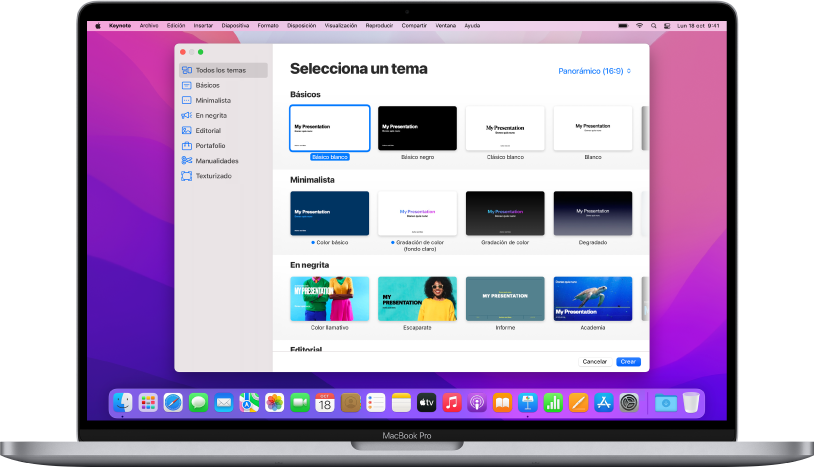
Task: Open the Insertar menu
Action: [203, 25]
